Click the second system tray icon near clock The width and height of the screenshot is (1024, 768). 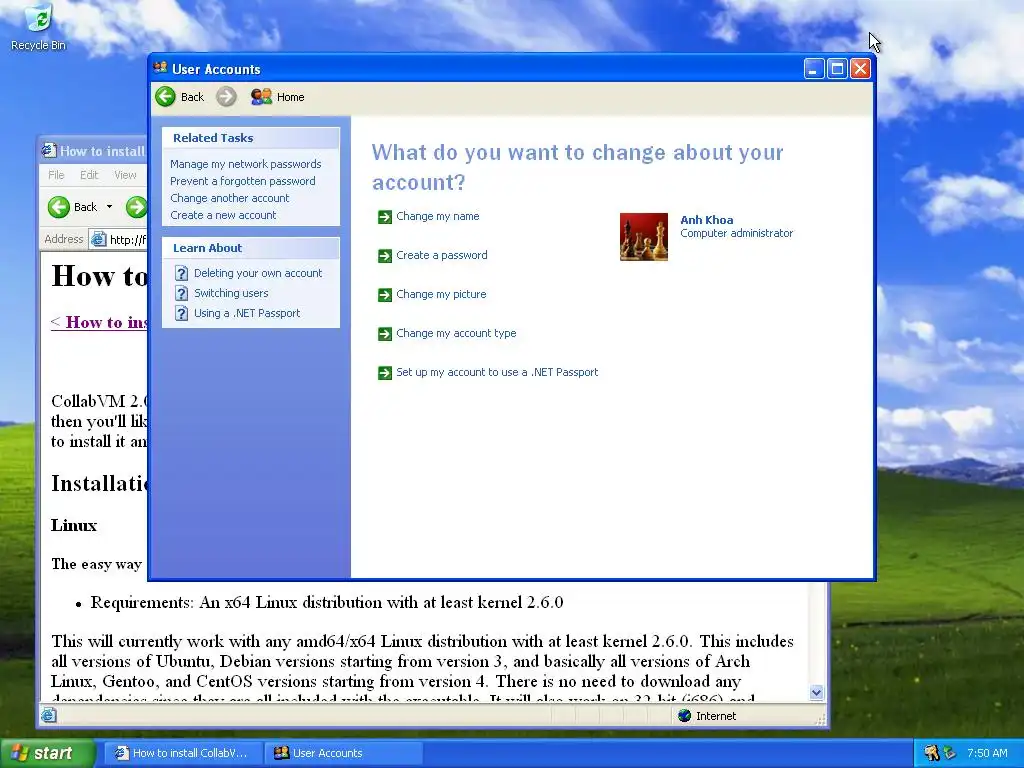click(949, 753)
